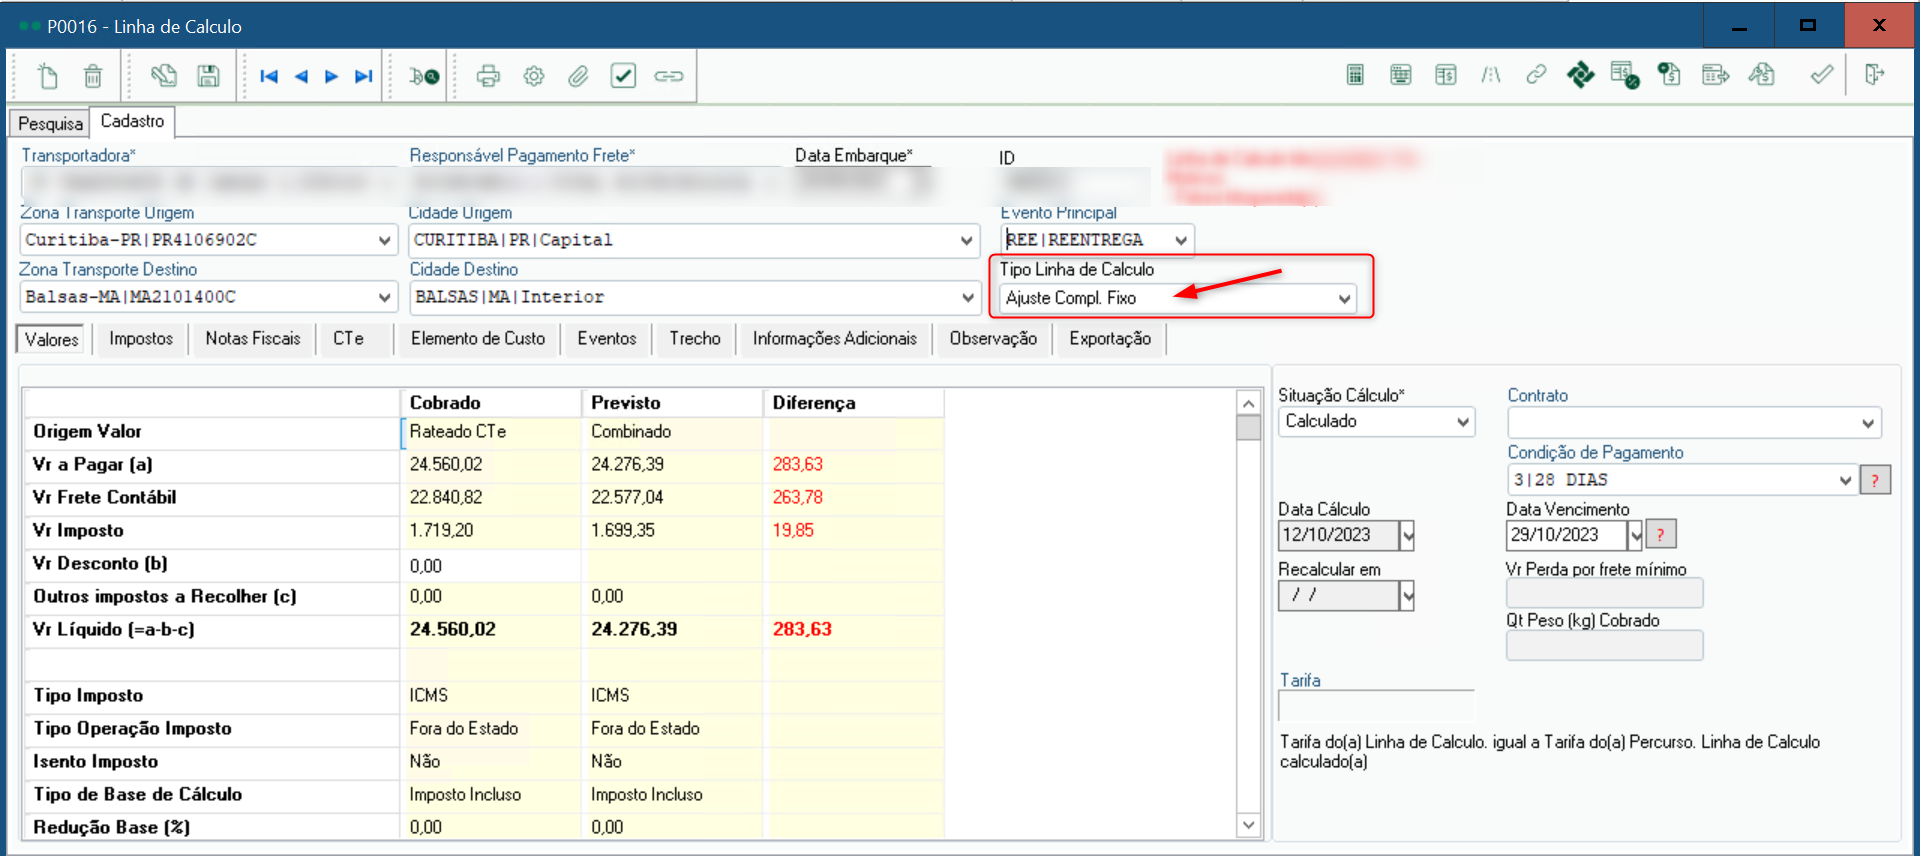
Task: Click the Data Cálculo date field
Action: click(x=1338, y=536)
